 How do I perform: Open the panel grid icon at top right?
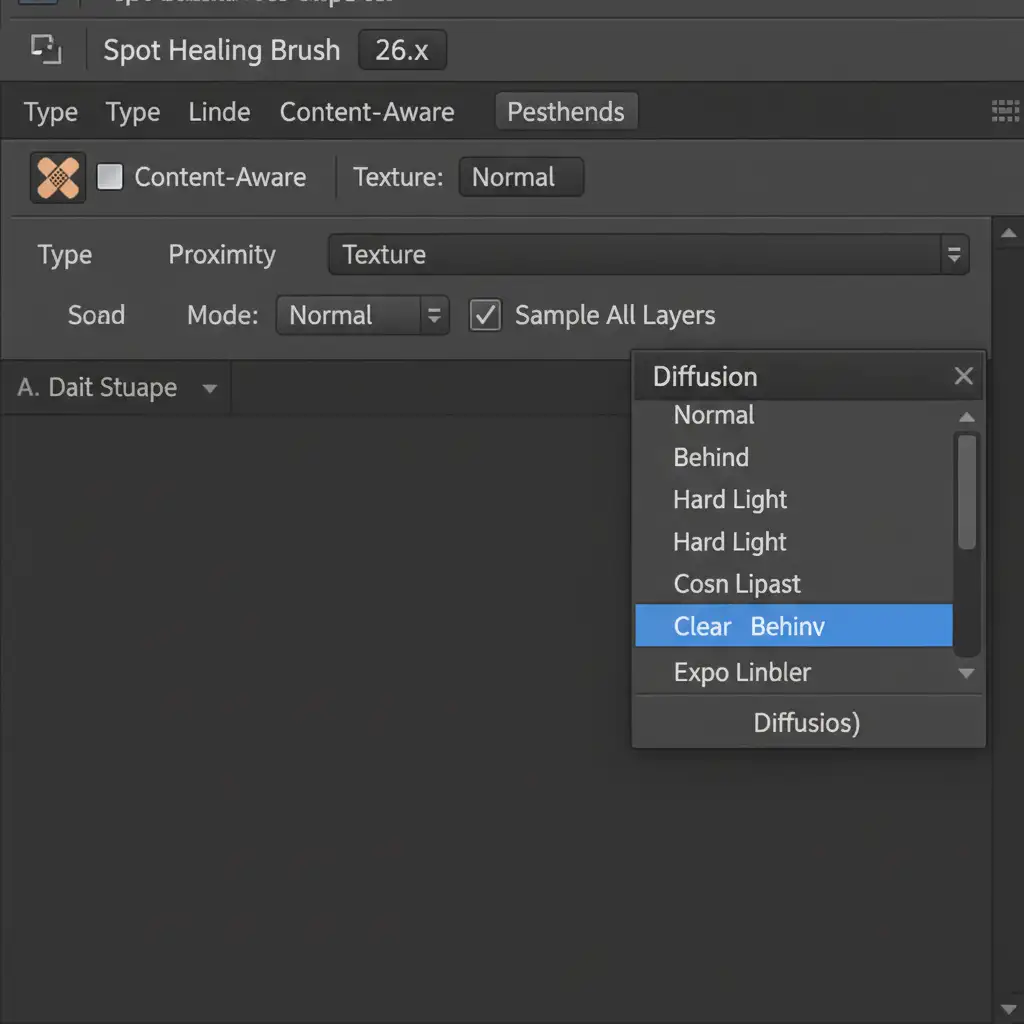[1004, 111]
